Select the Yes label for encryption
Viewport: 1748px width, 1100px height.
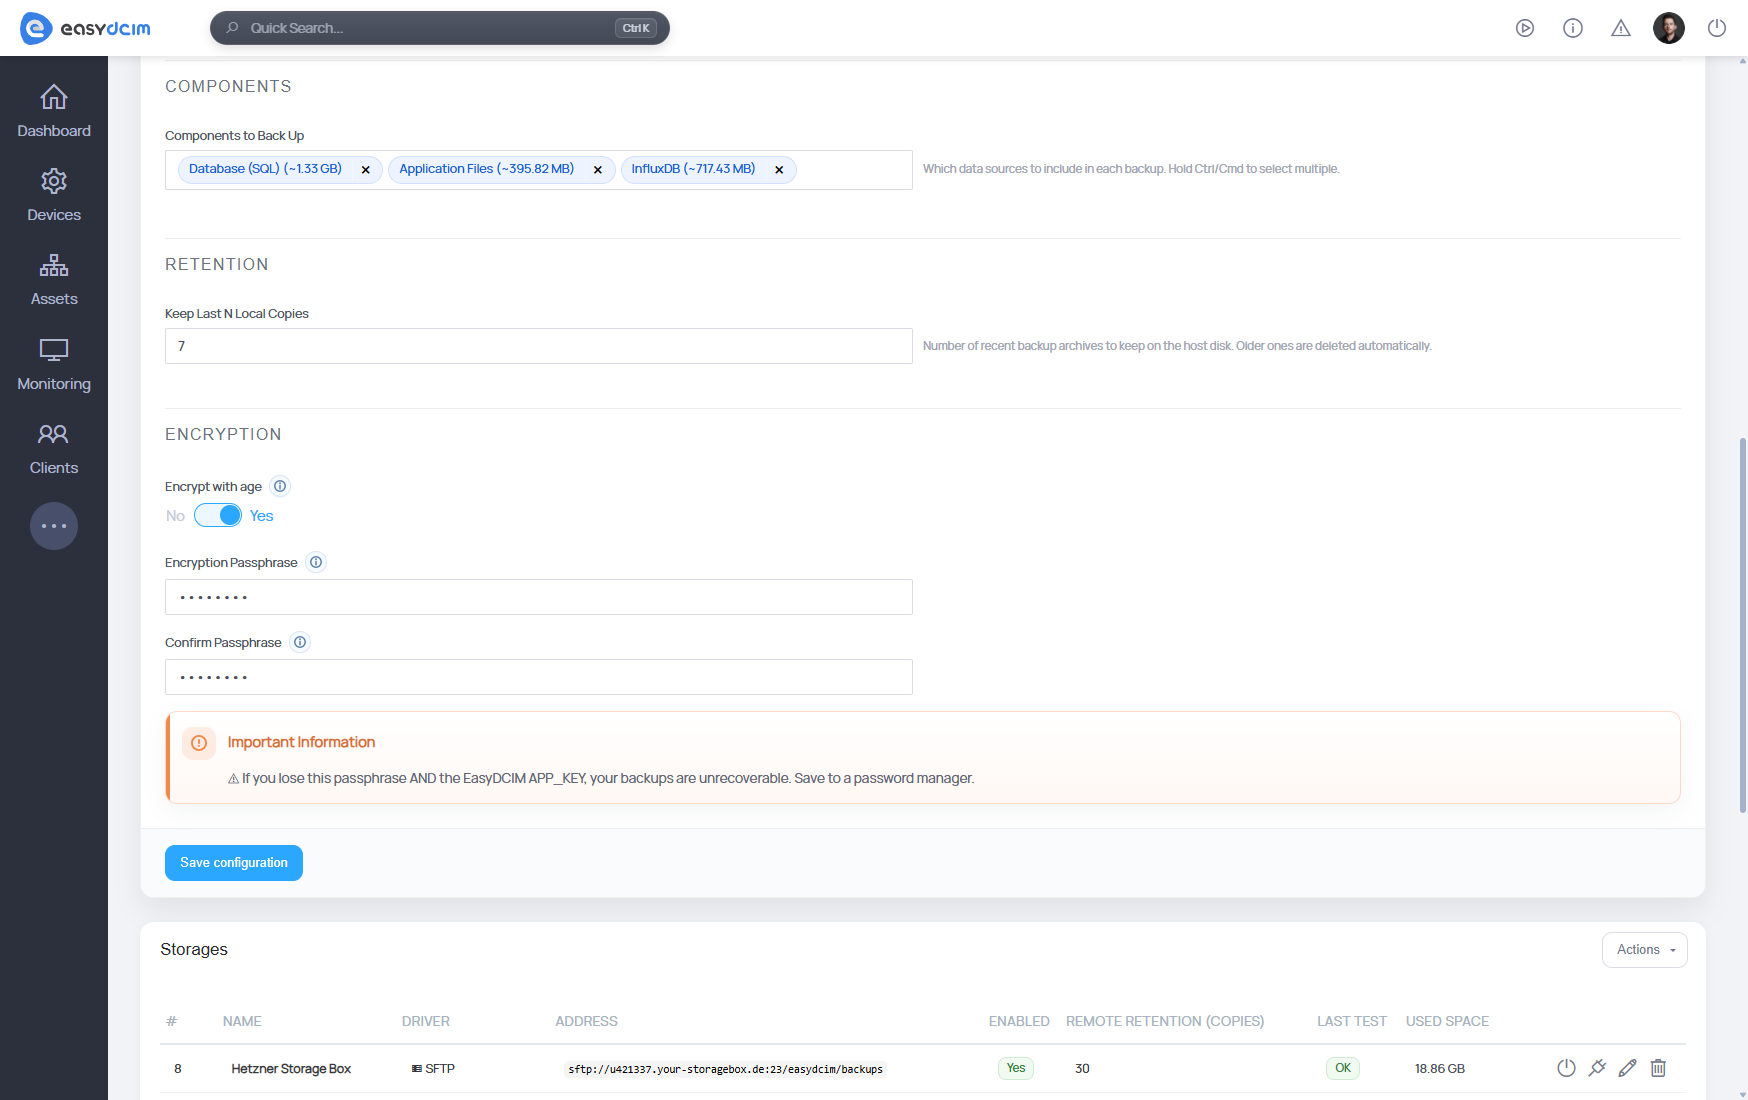pos(261,516)
